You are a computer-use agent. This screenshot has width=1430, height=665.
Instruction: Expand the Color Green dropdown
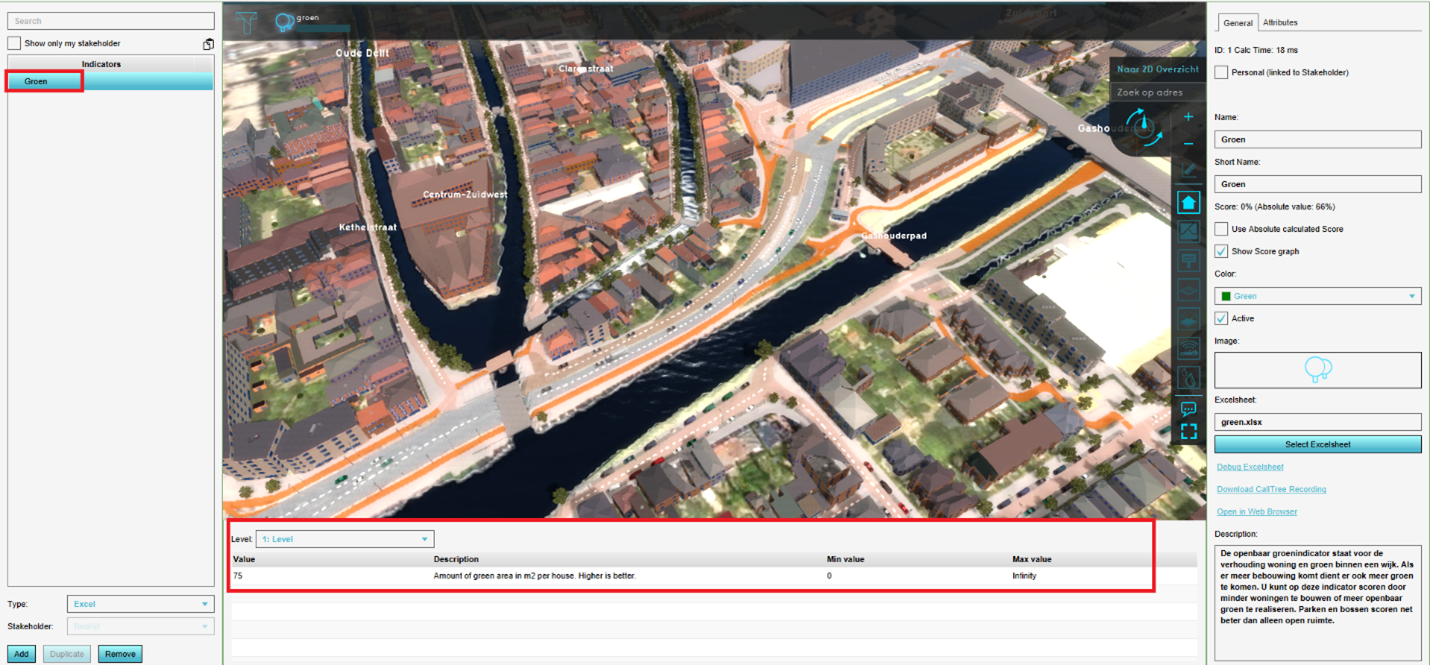pos(1317,296)
